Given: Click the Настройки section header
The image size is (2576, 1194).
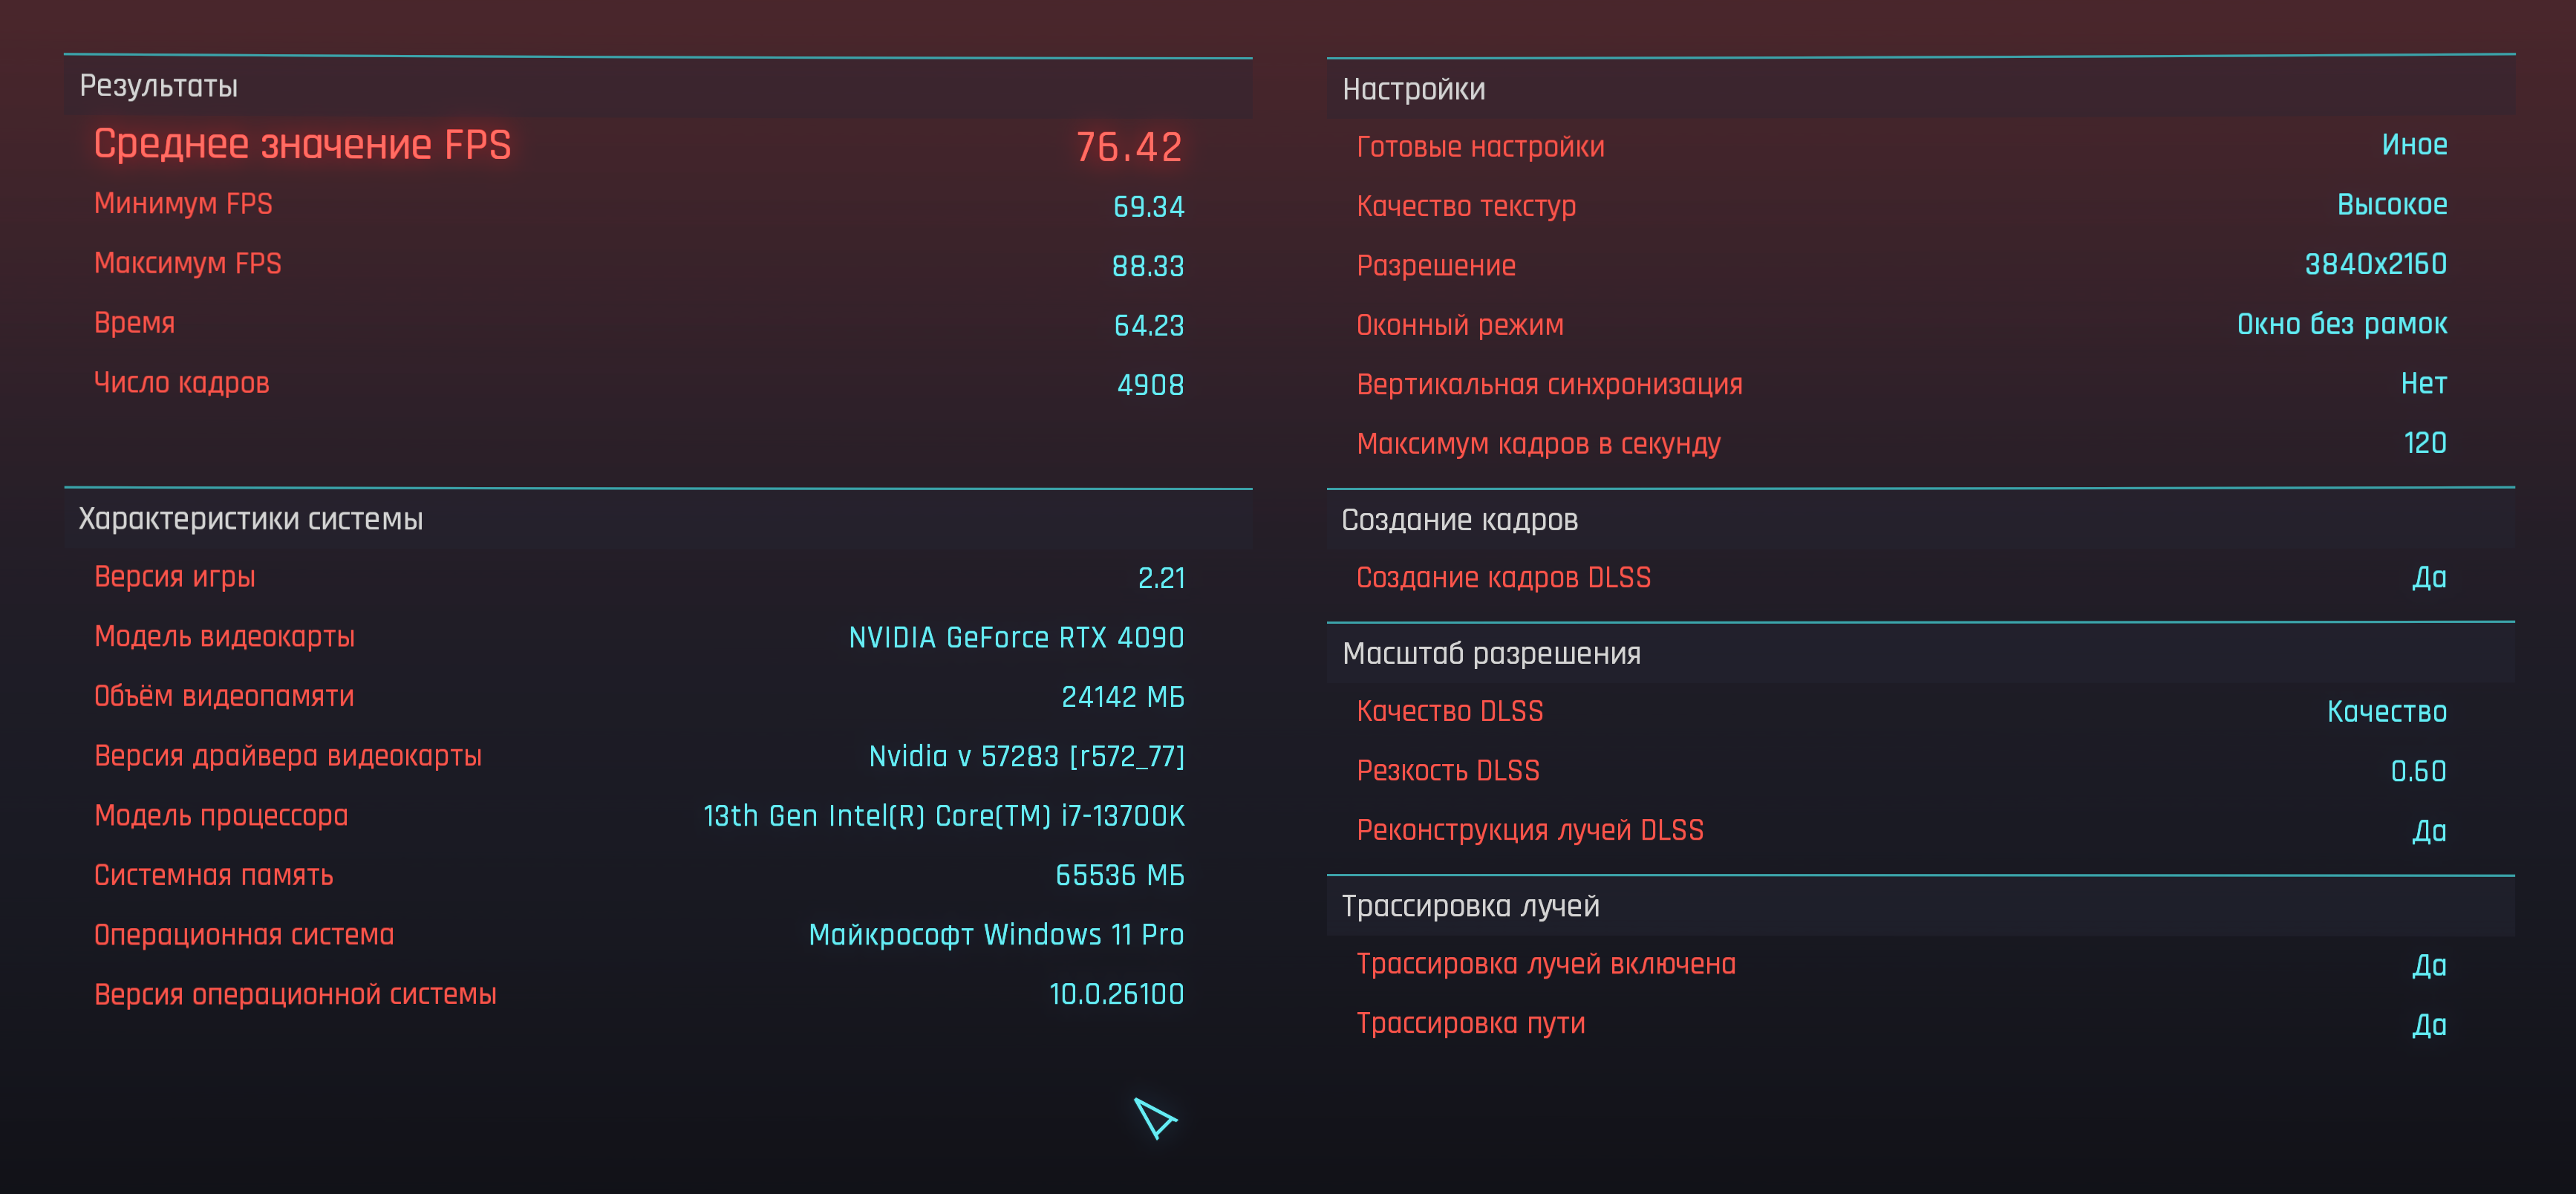Looking at the screenshot, I should click(1413, 90).
